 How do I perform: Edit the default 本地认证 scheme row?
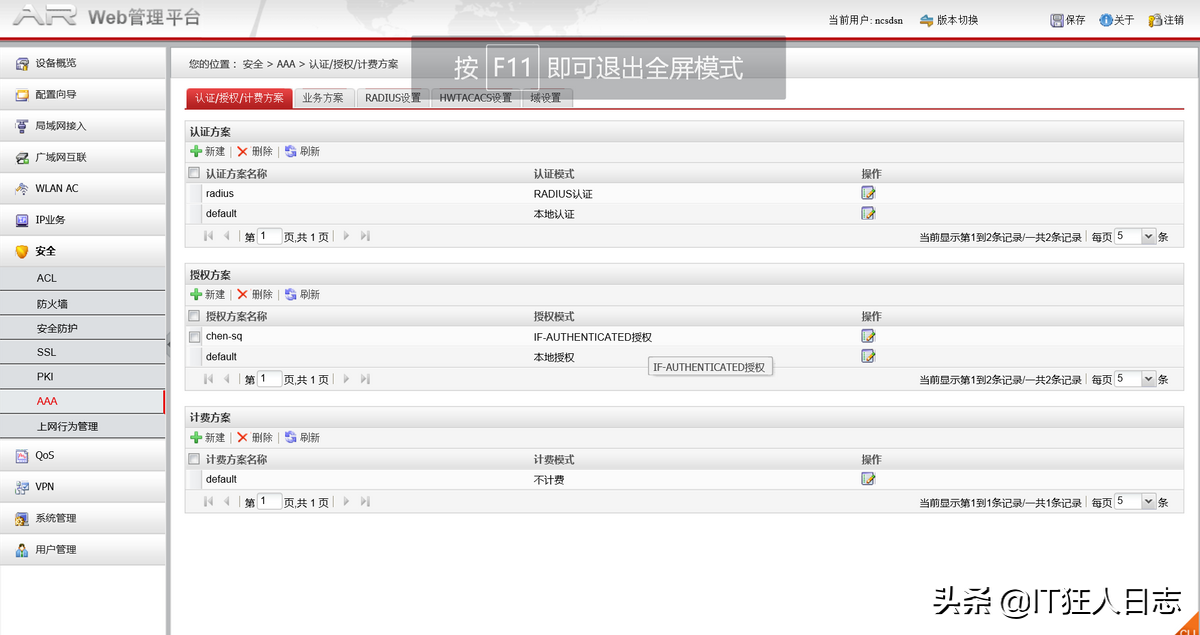click(x=868, y=213)
